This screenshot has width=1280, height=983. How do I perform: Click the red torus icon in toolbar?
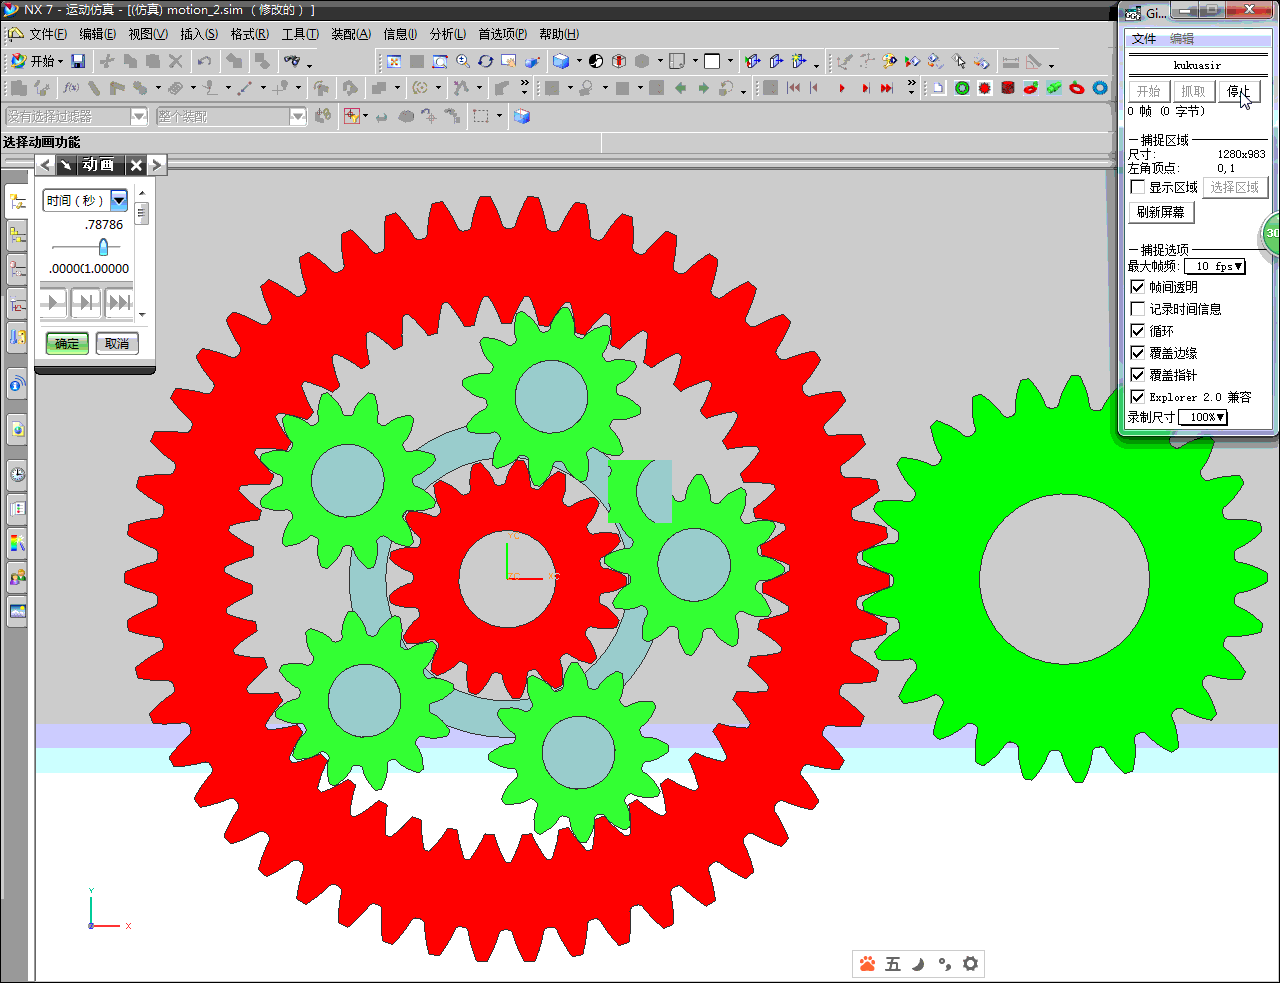pyautogui.click(x=1077, y=88)
